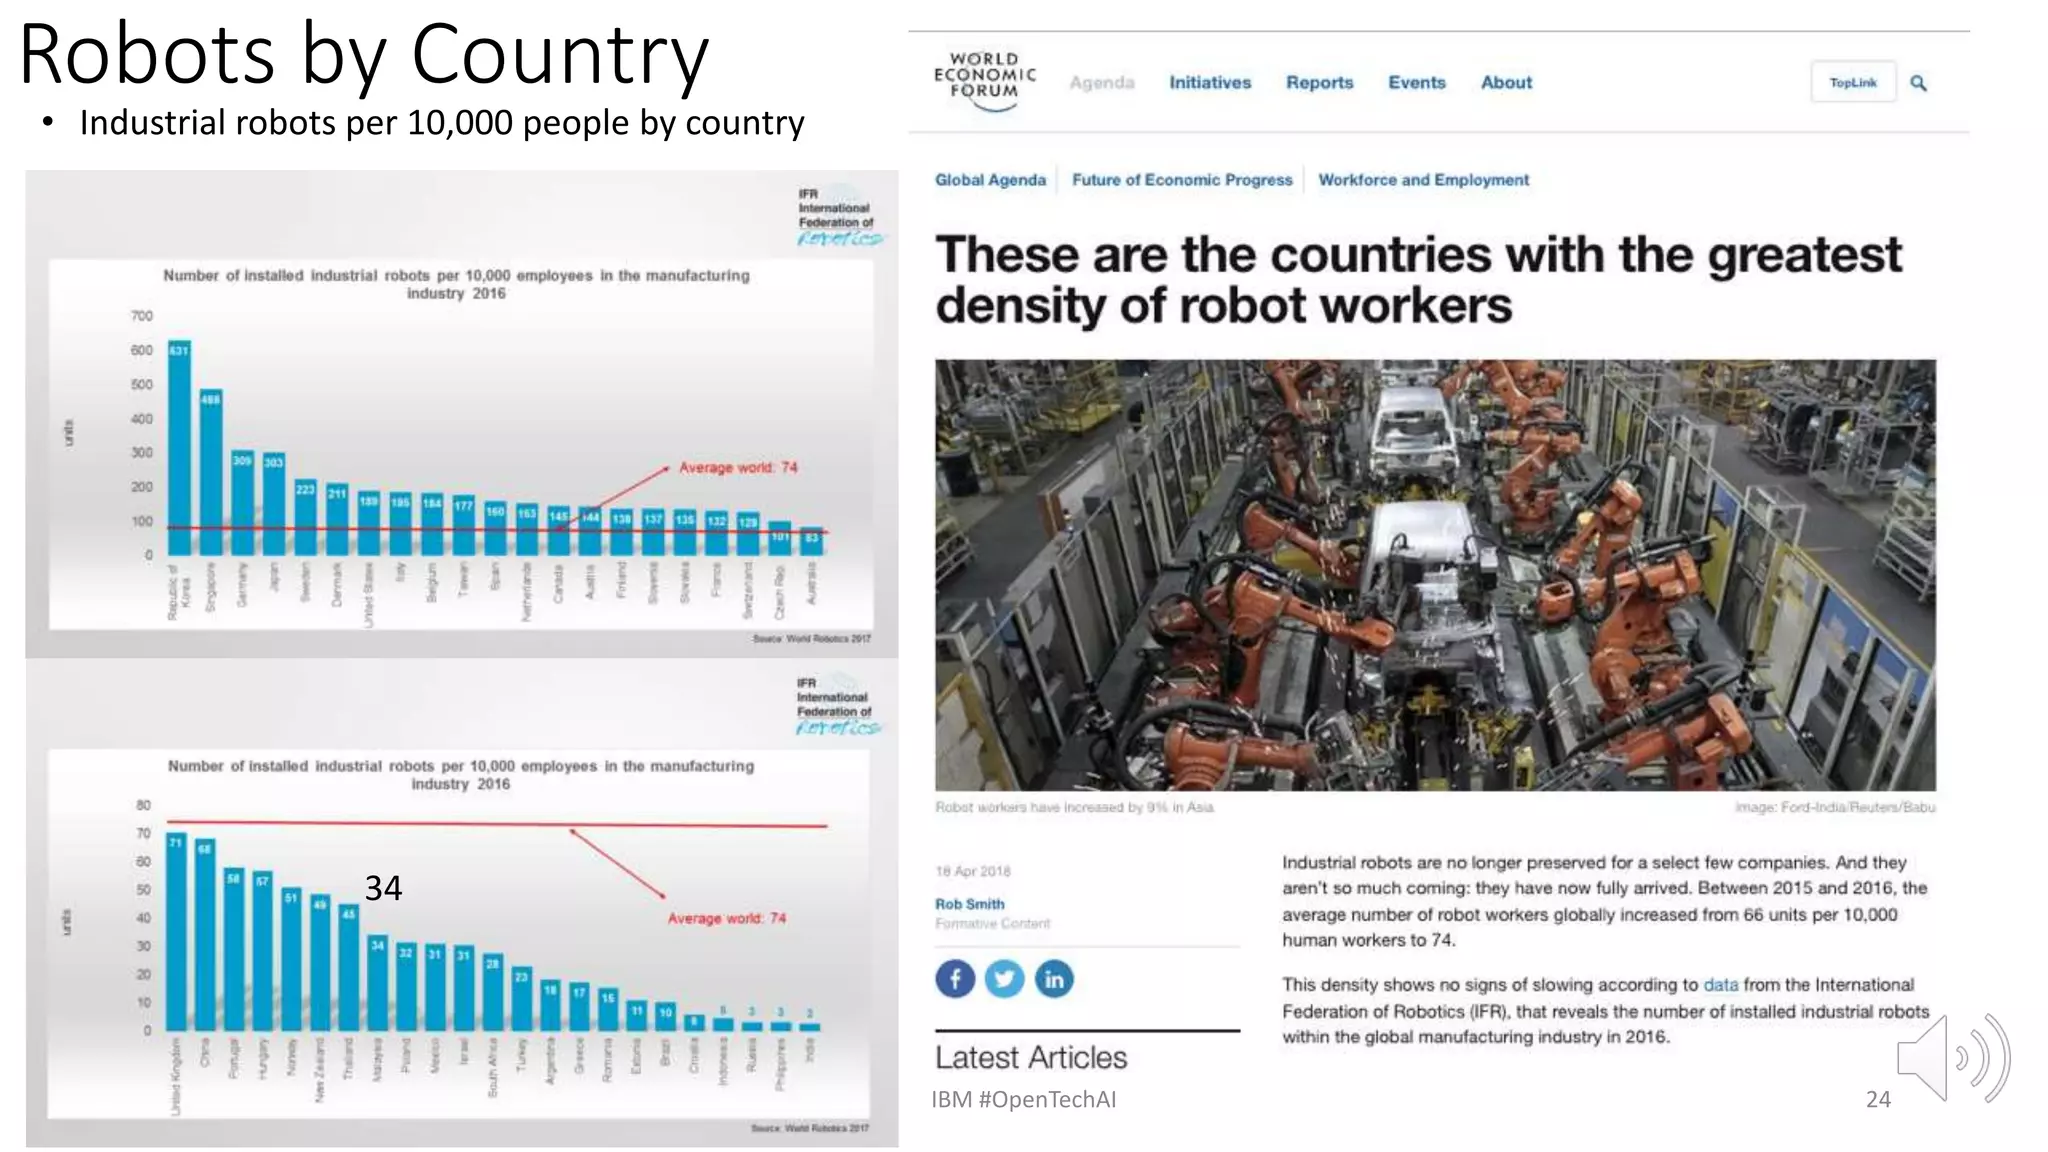Click the image credit 'Ford-India/Reuters/Babu'
Image resolution: width=2048 pixels, height=1152 pixels.
[x=1858, y=807]
